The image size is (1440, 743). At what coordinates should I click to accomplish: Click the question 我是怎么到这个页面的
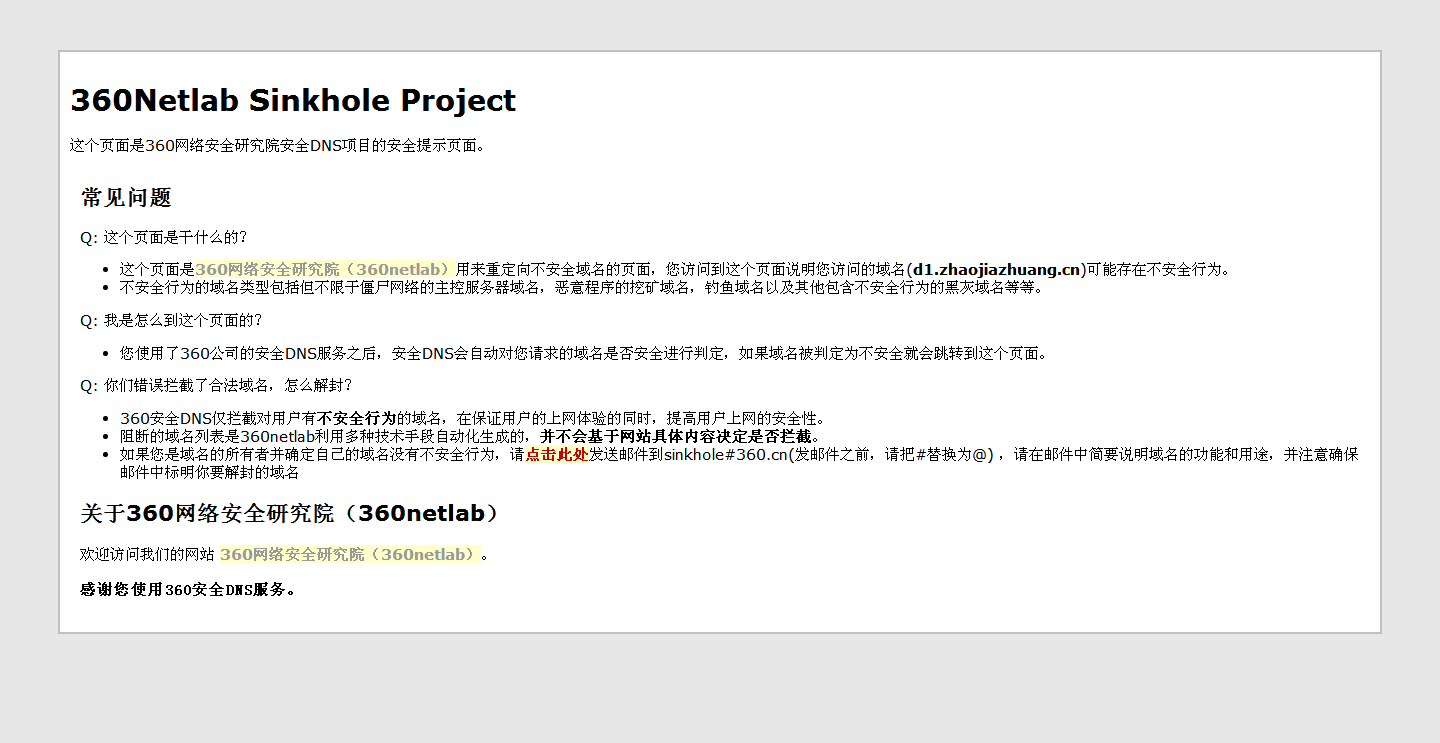(171, 320)
